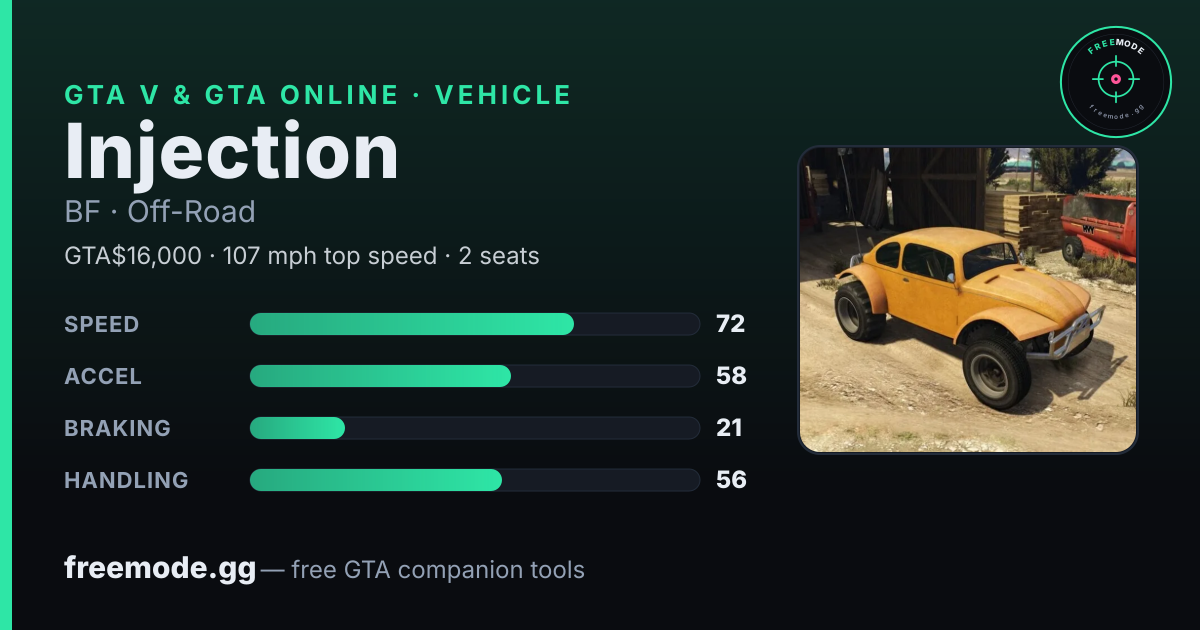Click the handling value 56
1200x630 pixels.
coord(731,480)
